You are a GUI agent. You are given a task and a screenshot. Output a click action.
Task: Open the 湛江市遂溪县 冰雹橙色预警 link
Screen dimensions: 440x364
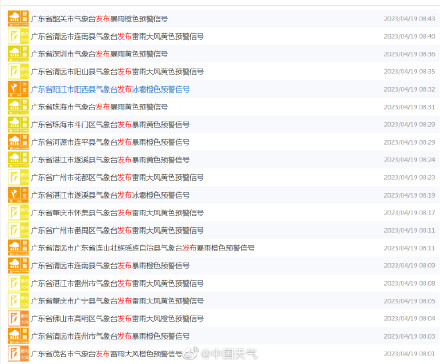coord(110,195)
